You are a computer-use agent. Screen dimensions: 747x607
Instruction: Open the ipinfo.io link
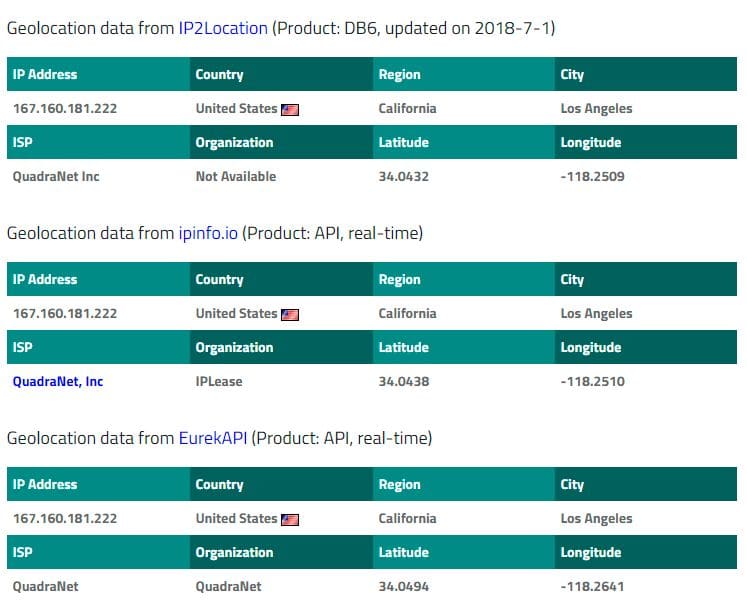208,233
